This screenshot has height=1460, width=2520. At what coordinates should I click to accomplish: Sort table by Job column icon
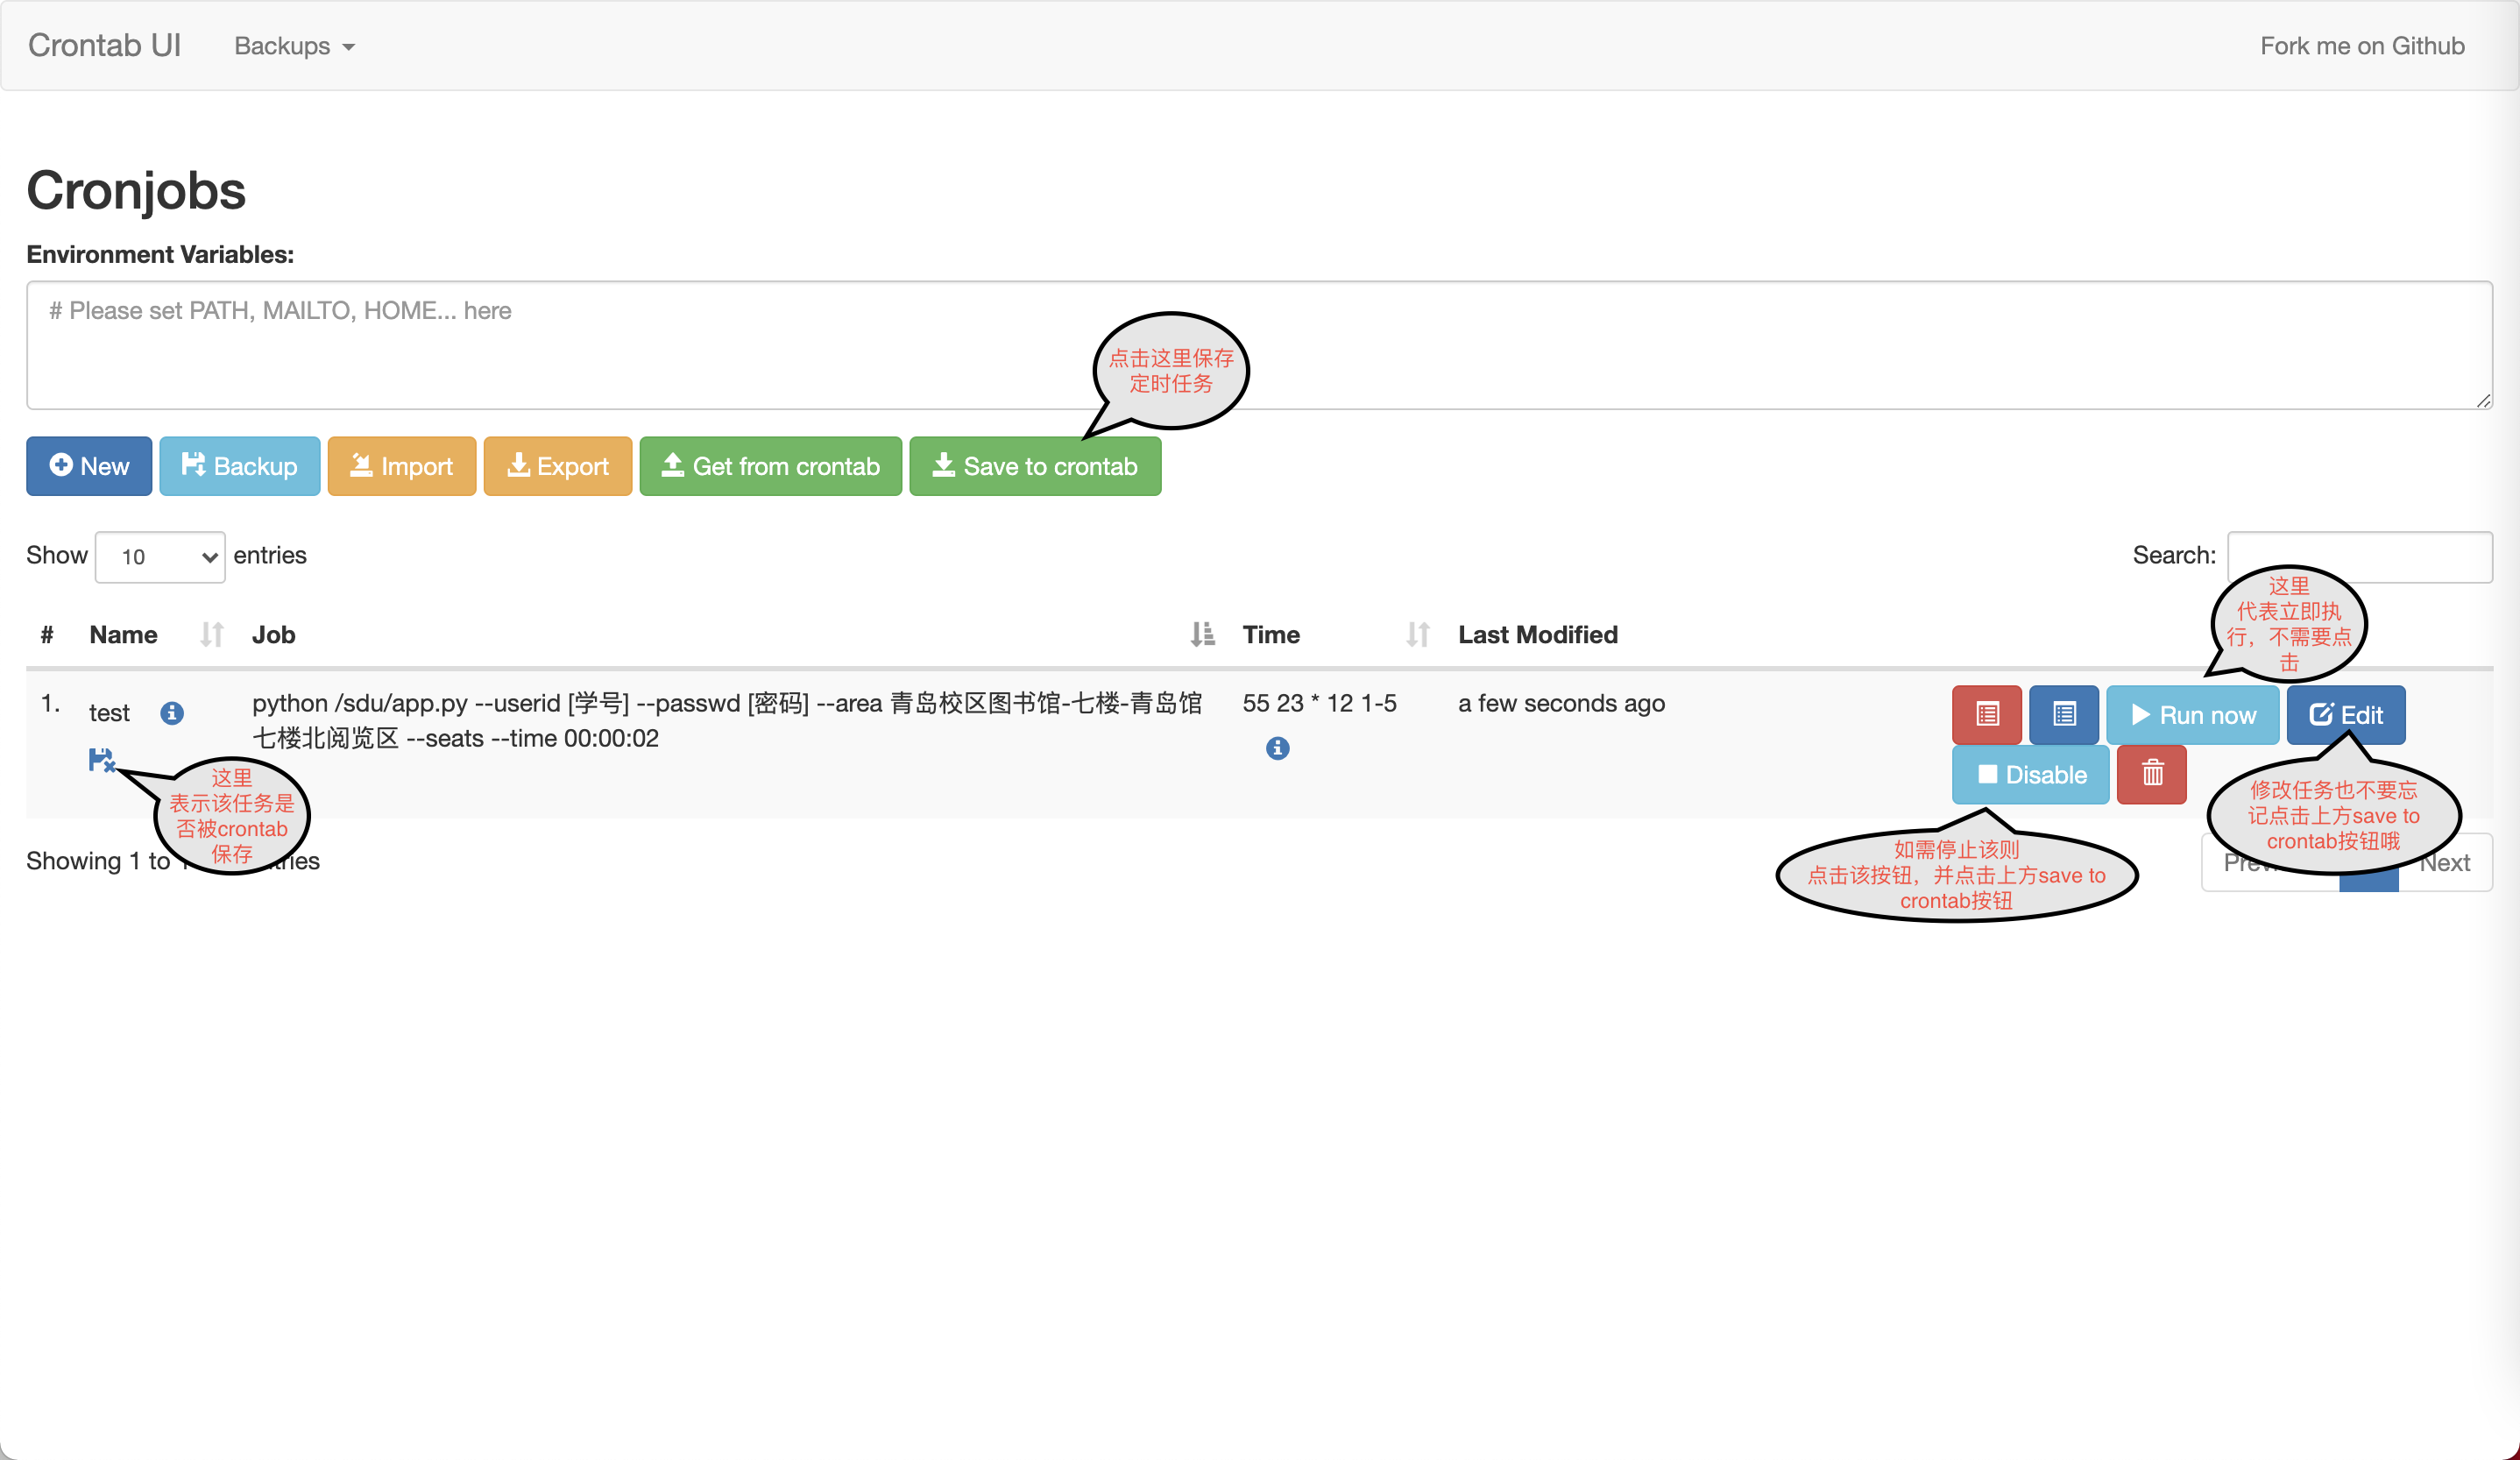(1202, 634)
